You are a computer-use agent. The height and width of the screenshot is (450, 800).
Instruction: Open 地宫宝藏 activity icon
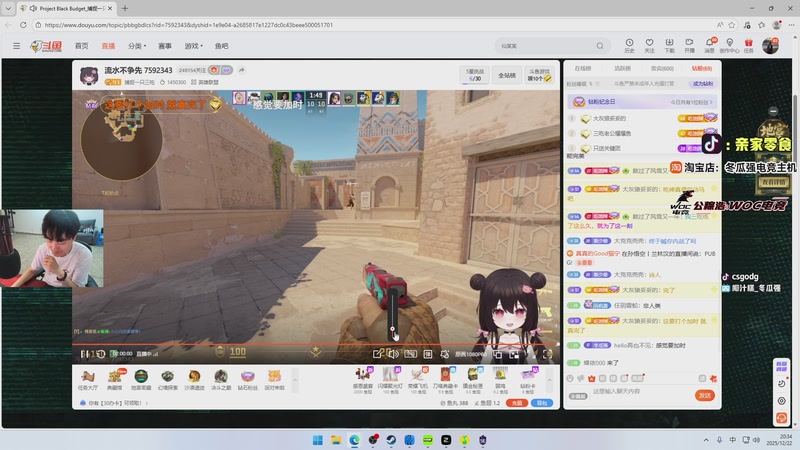141,380
